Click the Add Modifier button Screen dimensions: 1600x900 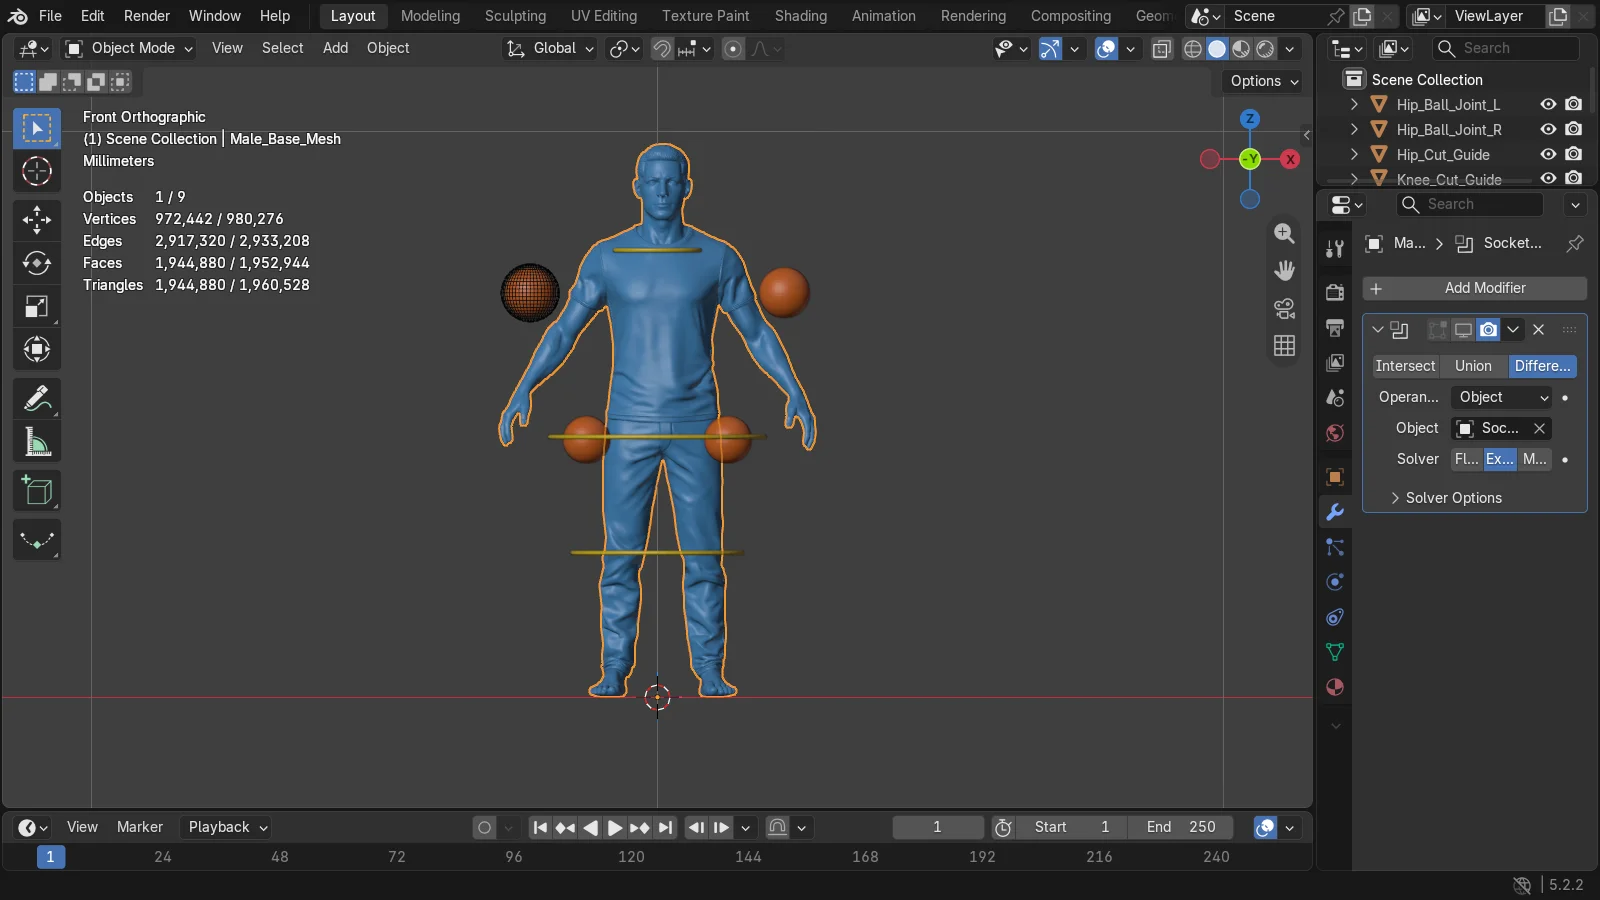coord(1475,288)
